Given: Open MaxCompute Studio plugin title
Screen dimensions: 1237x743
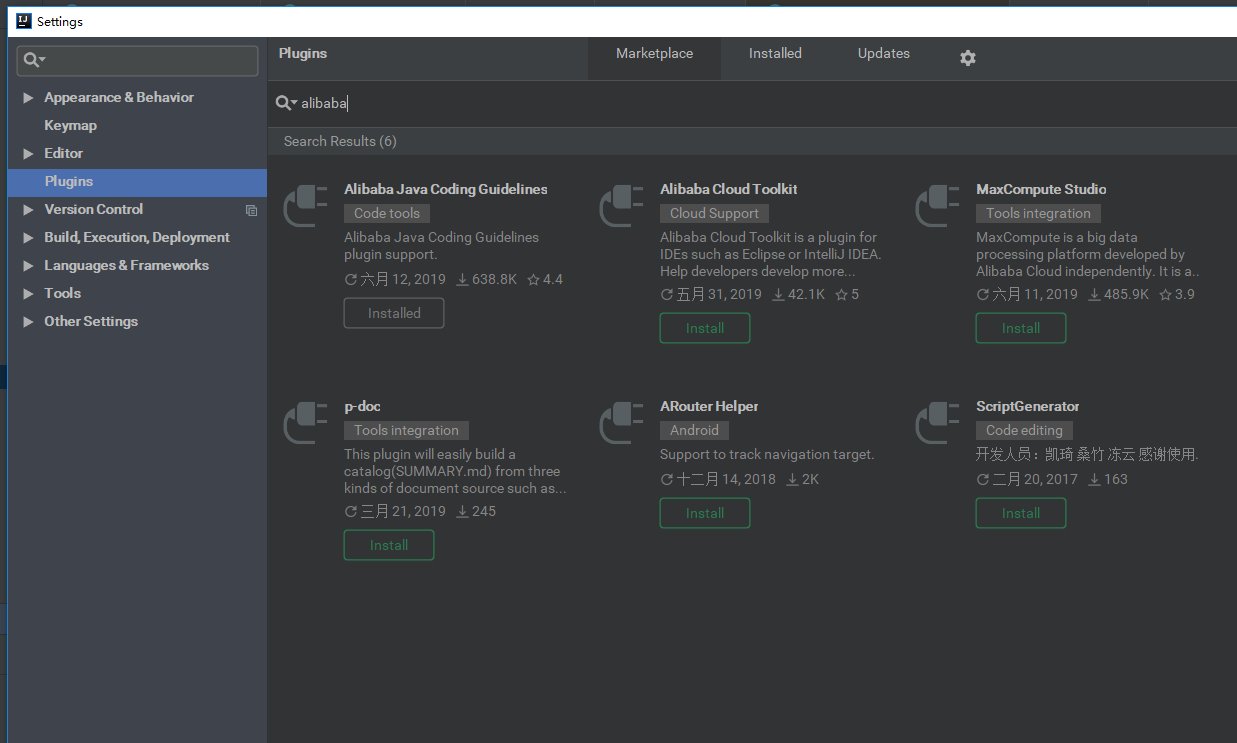Looking at the screenshot, I should 1041,189.
